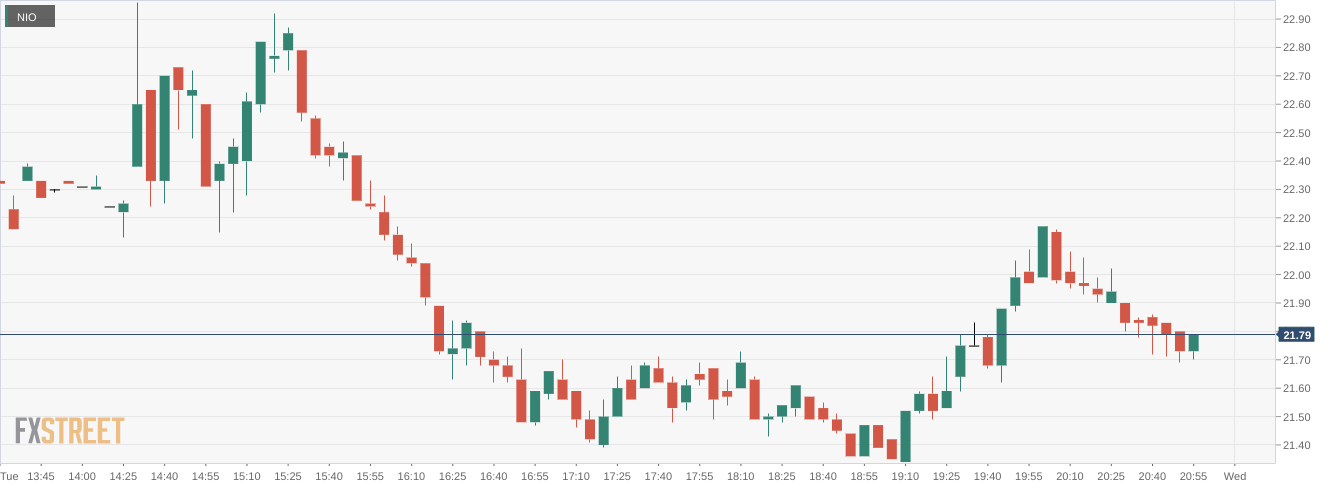Select the 17:25 time axis label
This screenshot has height=489, width=1340.
[x=617, y=477]
